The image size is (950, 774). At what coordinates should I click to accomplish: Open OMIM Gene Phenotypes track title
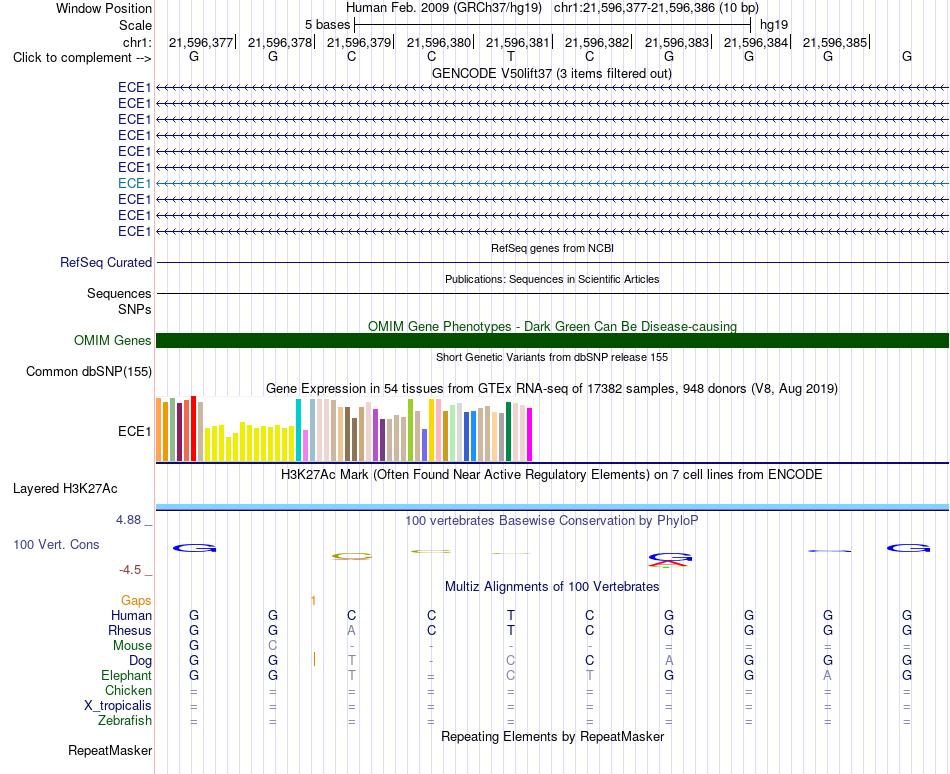click(x=552, y=326)
